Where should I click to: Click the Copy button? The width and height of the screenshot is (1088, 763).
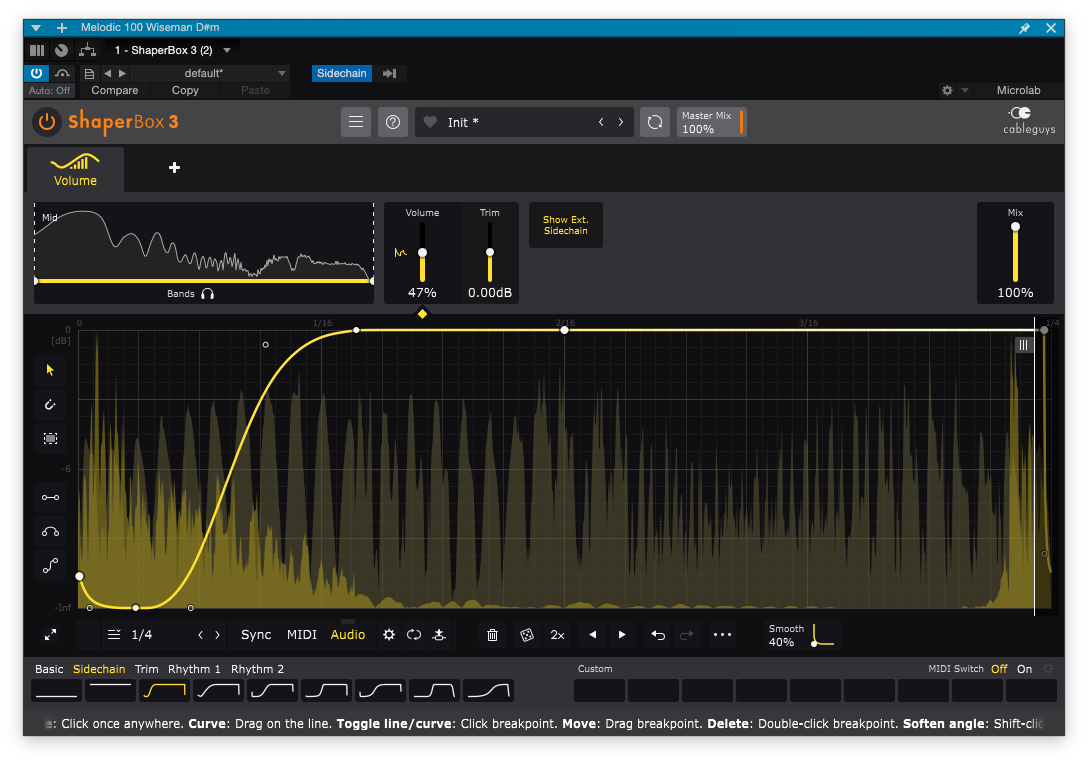(185, 90)
